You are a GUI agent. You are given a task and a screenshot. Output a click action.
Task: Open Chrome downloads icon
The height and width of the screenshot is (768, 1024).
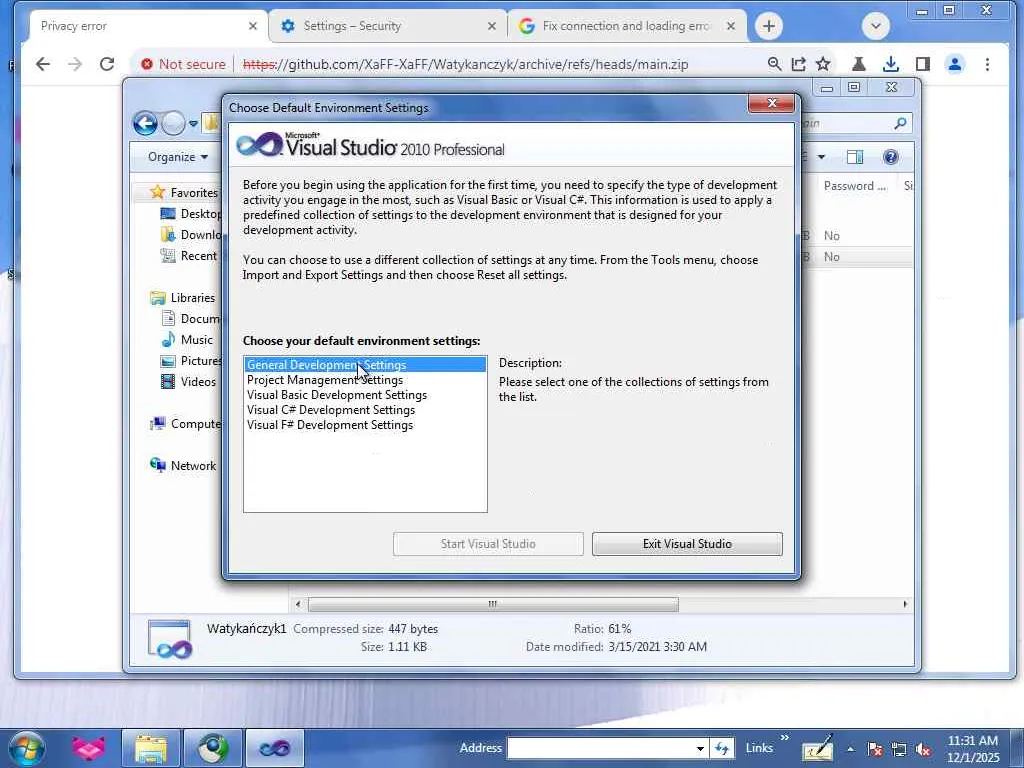[890, 64]
